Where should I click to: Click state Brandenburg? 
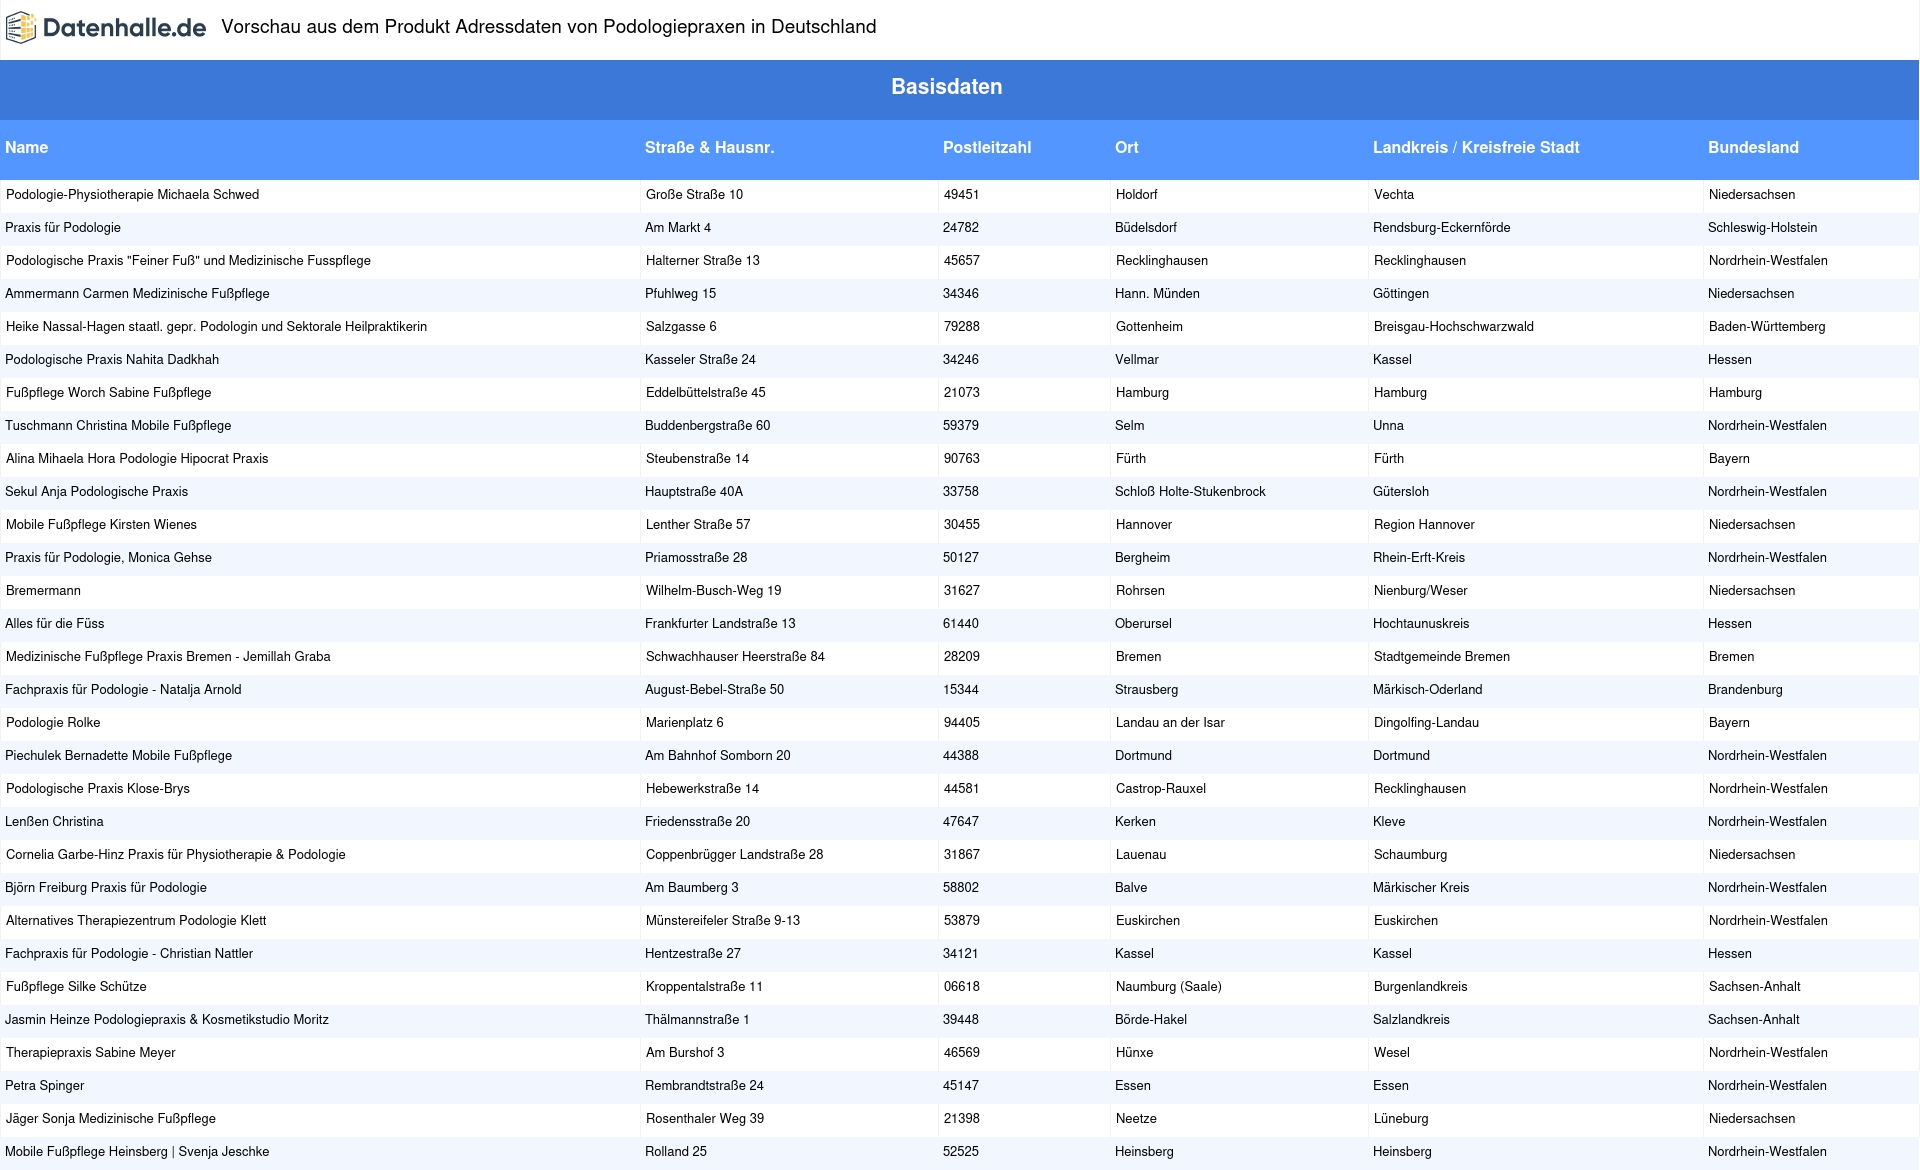[x=1745, y=690]
